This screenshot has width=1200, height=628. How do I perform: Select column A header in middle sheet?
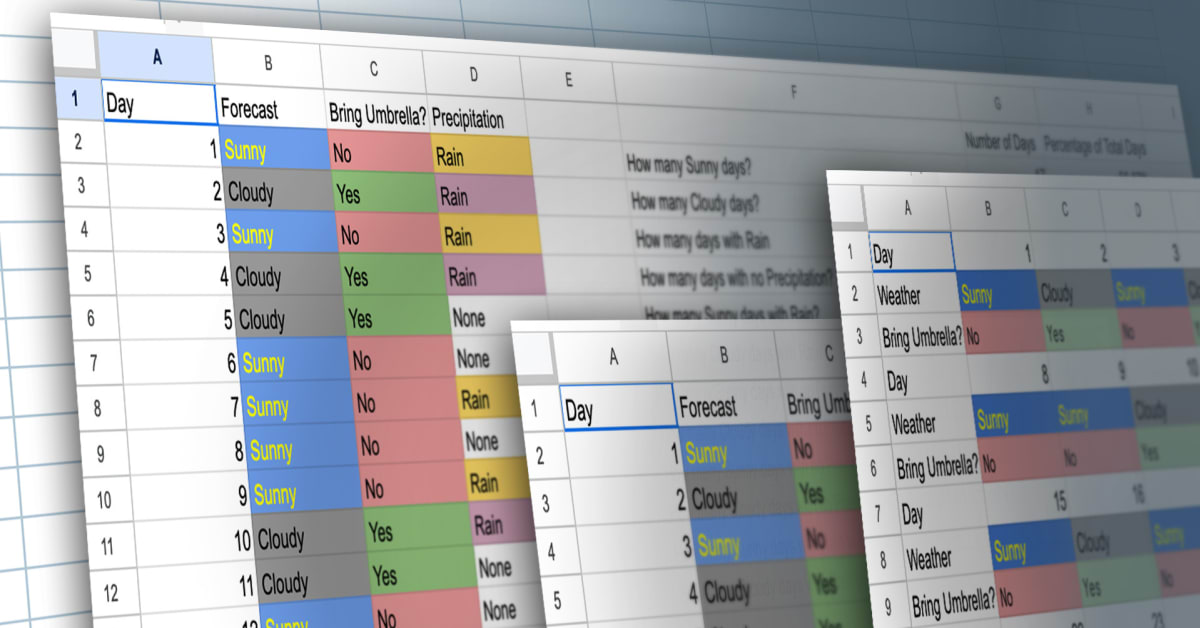pos(613,355)
